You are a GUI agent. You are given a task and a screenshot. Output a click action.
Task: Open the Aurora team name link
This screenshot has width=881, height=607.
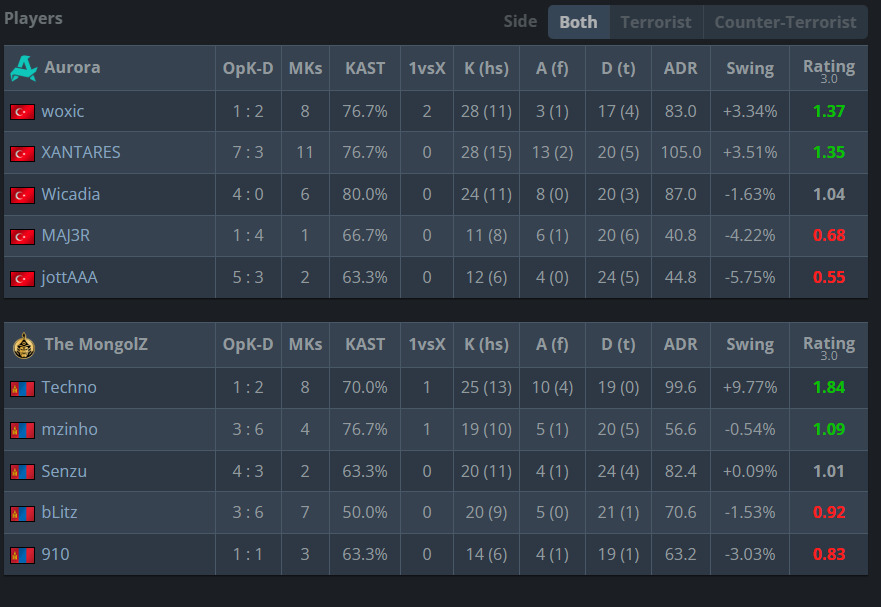pos(72,67)
